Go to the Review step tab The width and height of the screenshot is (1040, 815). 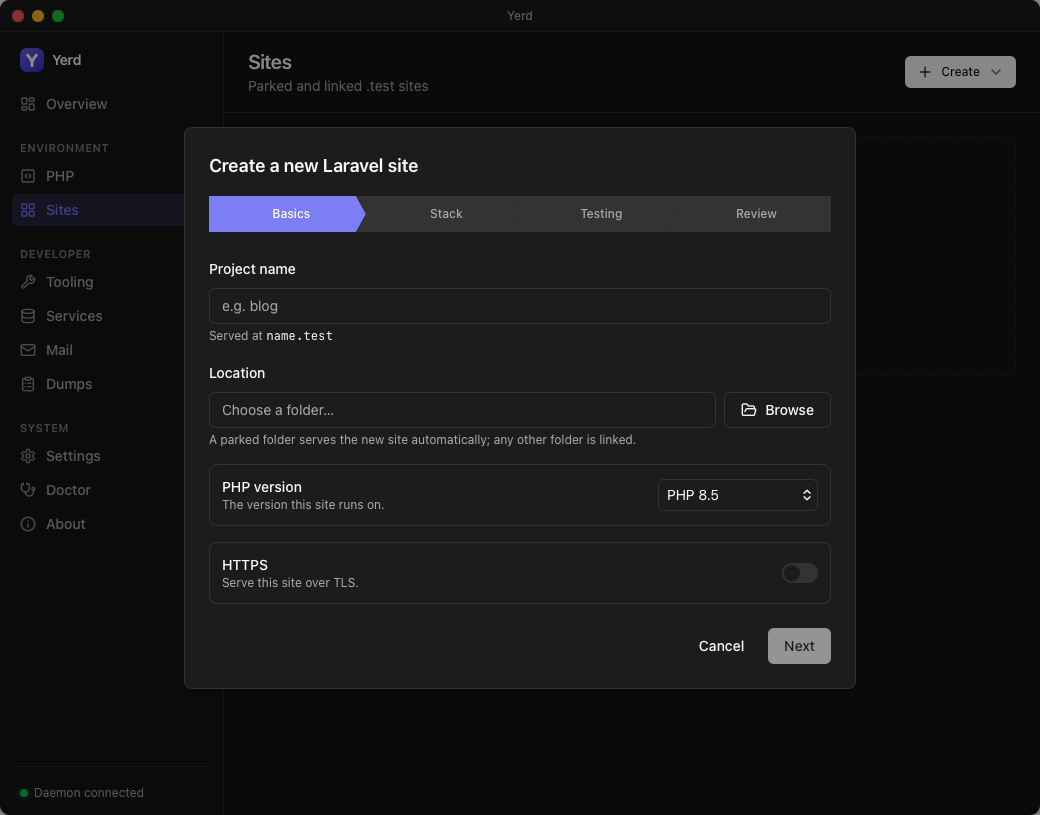tap(755, 214)
